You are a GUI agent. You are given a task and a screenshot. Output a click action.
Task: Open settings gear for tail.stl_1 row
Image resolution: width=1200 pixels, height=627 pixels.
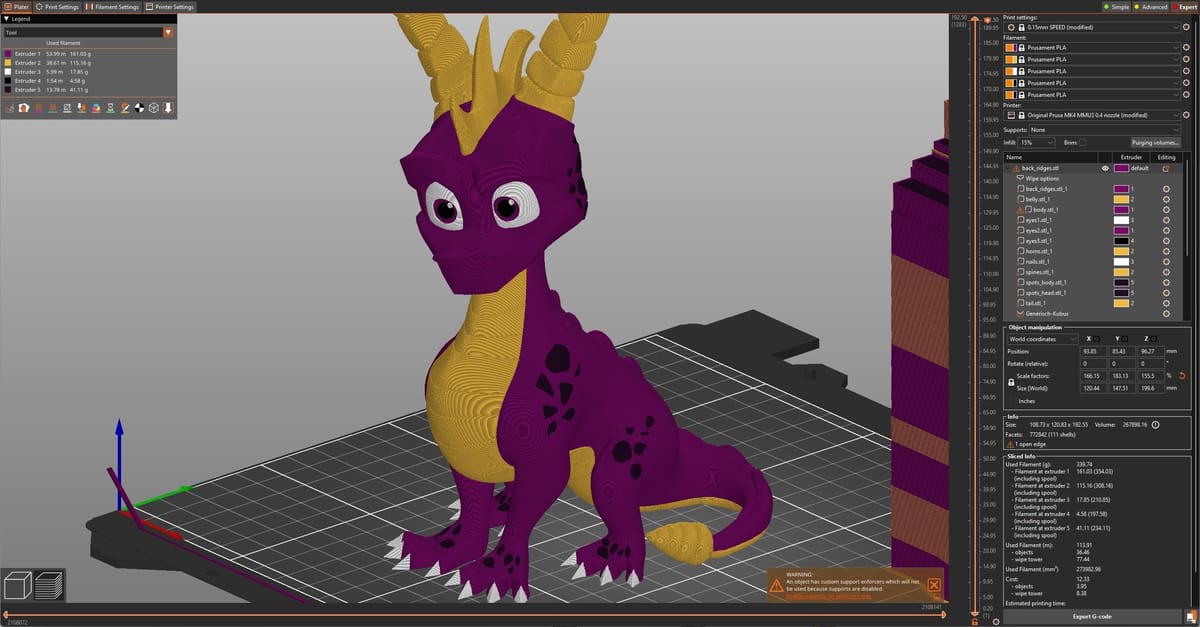coord(1166,303)
